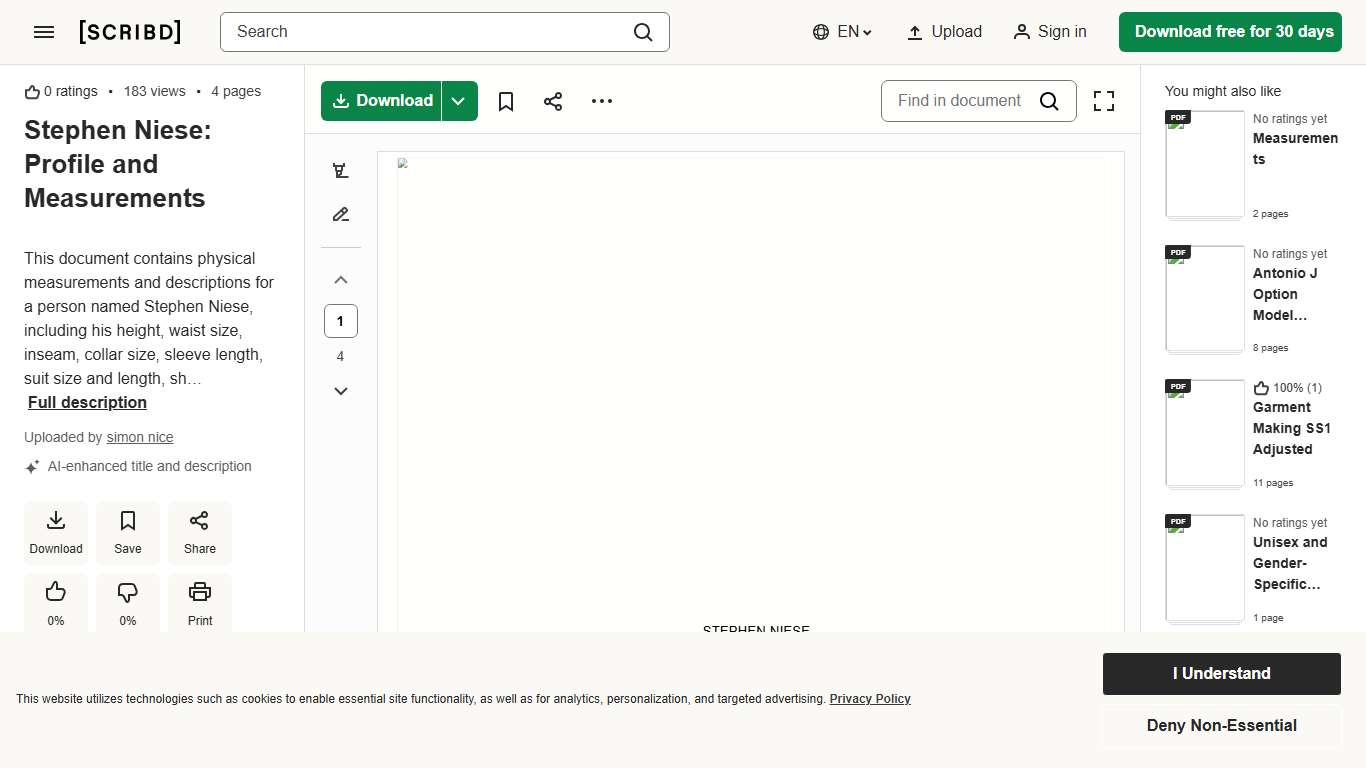Select the pencil annotate tool
The width and height of the screenshot is (1366, 768).
click(x=341, y=214)
